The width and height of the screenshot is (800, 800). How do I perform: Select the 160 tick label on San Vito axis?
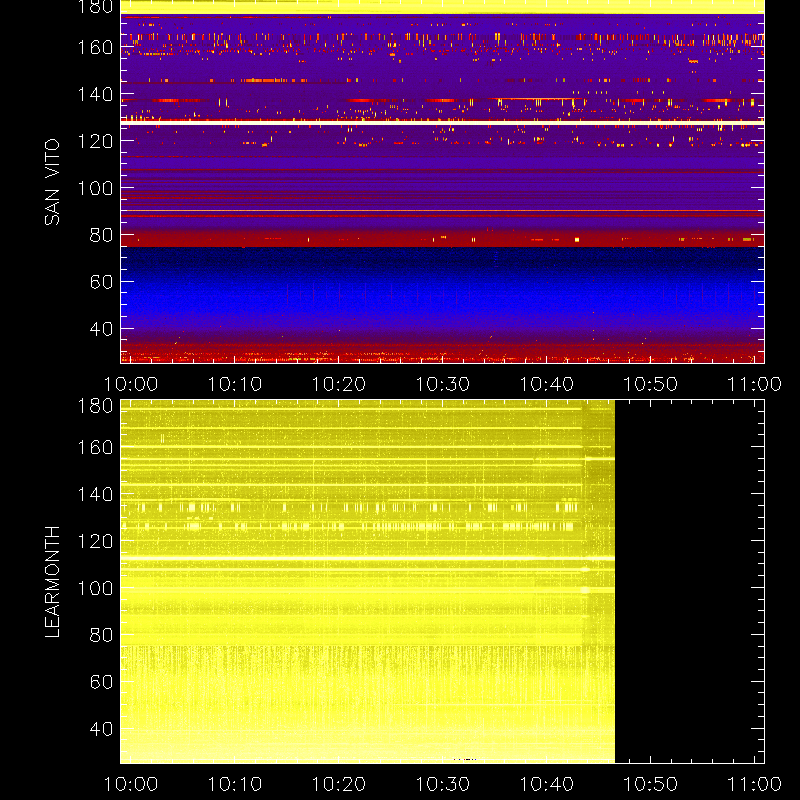pos(95,47)
